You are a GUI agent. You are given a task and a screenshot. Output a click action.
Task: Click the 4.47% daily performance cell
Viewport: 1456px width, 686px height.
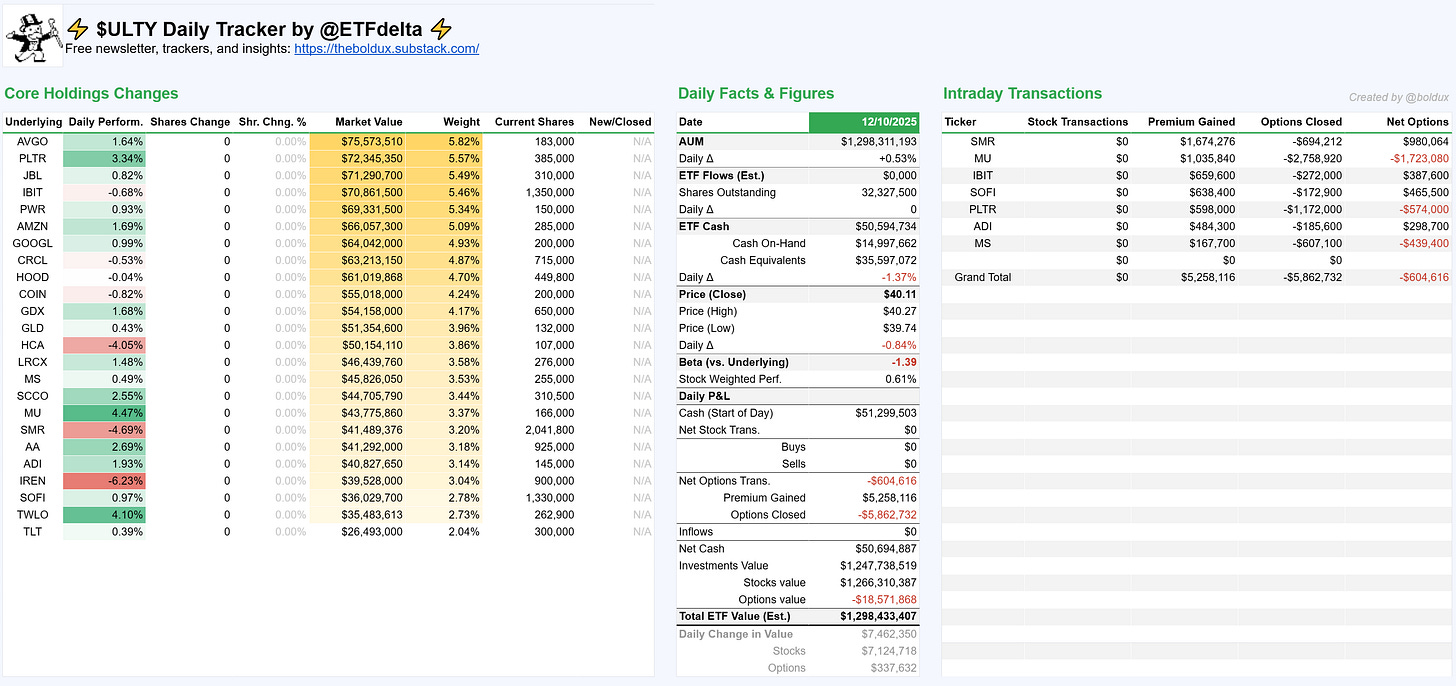pos(104,413)
